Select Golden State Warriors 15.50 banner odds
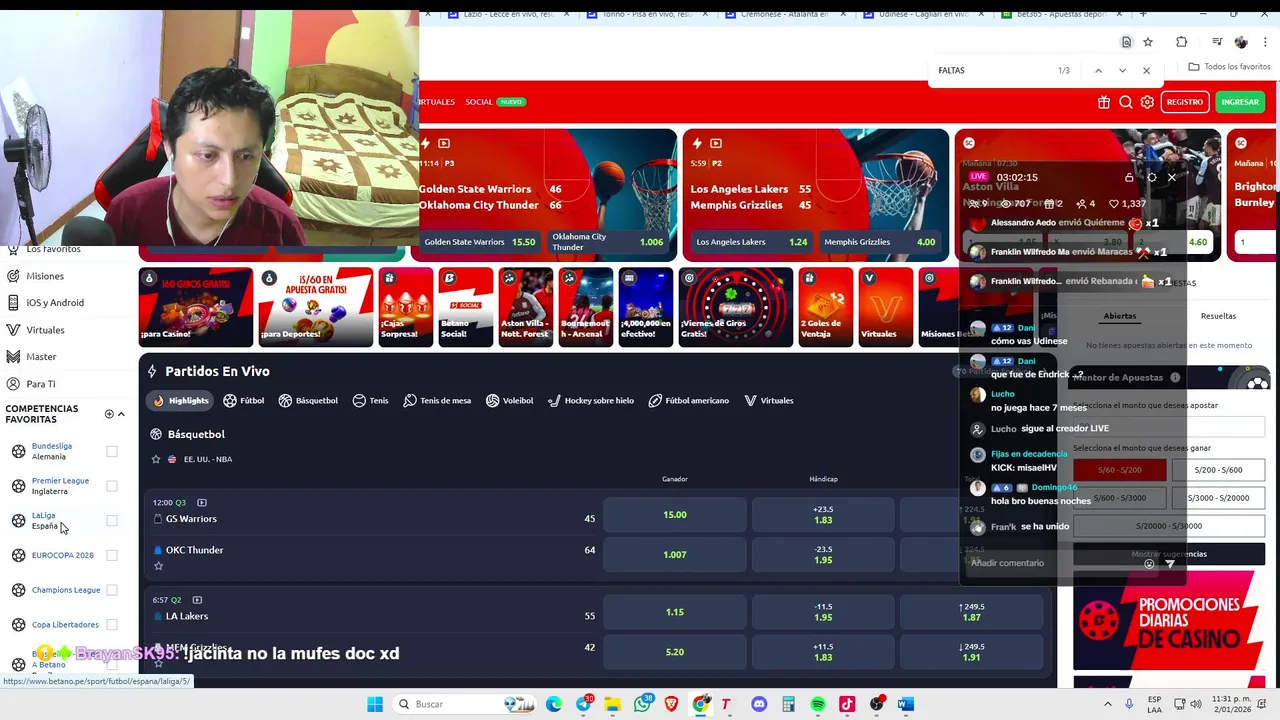Viewport: 1280px width, 720px height. [480, 242]
